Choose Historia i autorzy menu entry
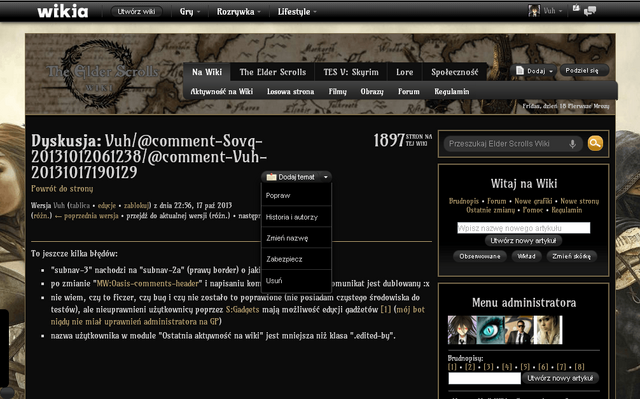 [296, 217]
